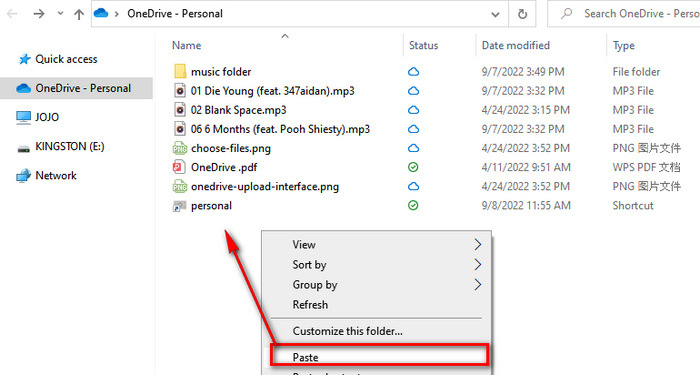
Task: Click cloud status for onedrive-upload-interface.png
Action: [413, 187]
